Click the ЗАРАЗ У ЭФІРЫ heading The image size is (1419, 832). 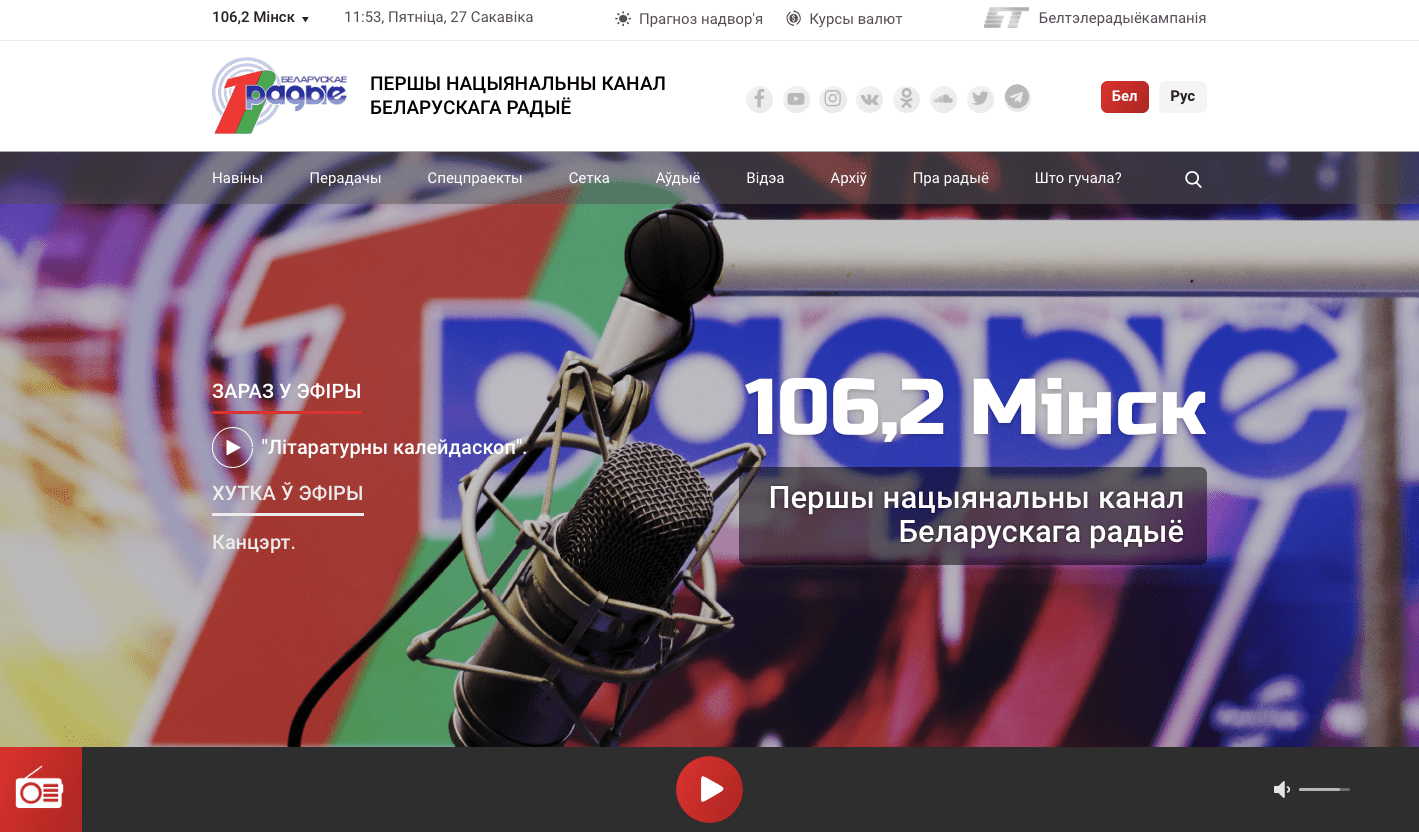coord(286,391)
